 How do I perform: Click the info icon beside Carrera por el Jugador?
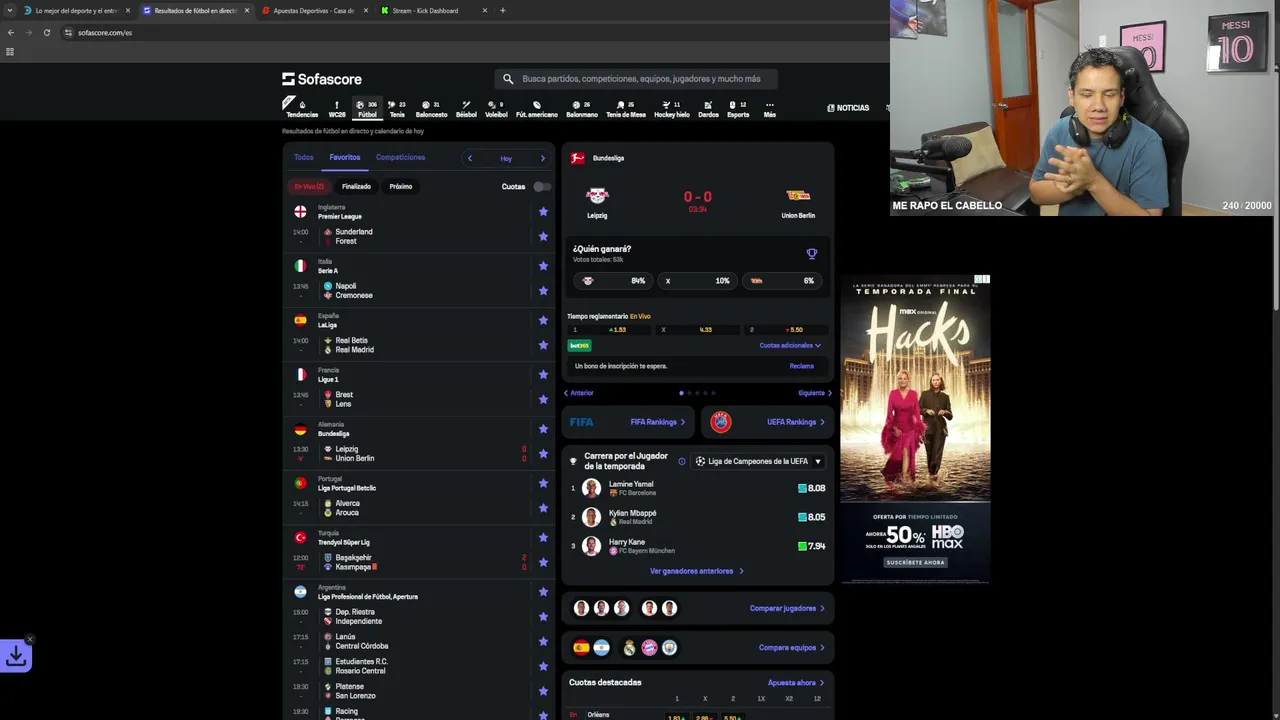682,461
